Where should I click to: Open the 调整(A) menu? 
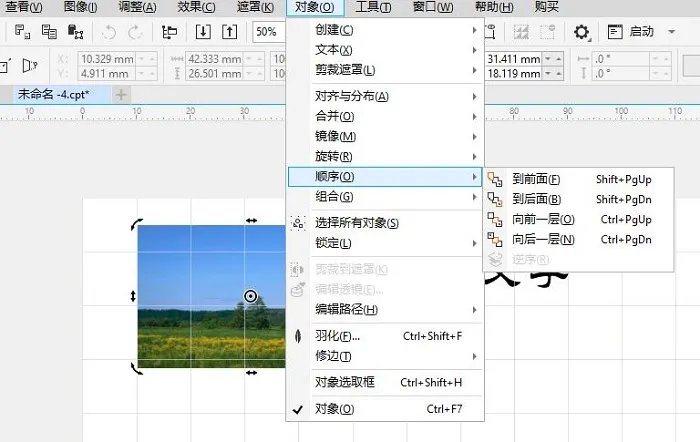click(x=137, y=7)
